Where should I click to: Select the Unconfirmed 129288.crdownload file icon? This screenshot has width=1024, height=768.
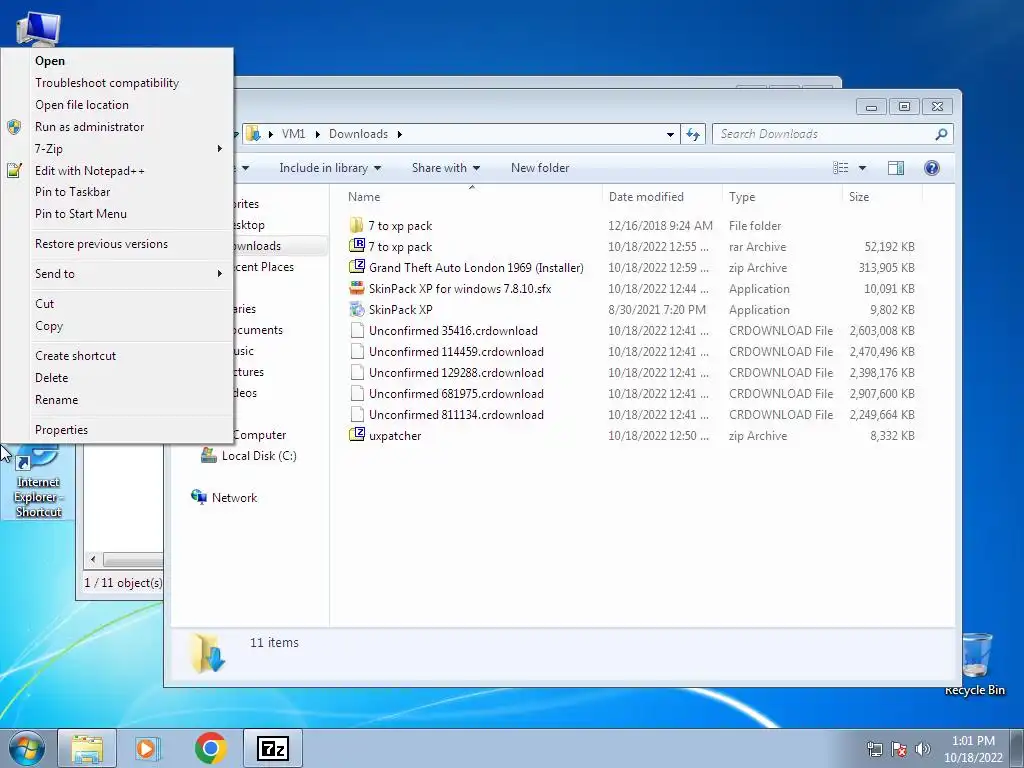point(357,372)
